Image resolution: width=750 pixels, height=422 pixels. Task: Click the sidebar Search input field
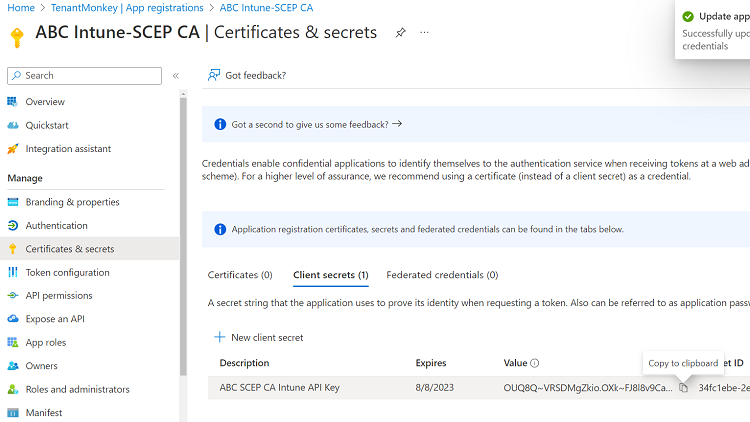[85, 76]
